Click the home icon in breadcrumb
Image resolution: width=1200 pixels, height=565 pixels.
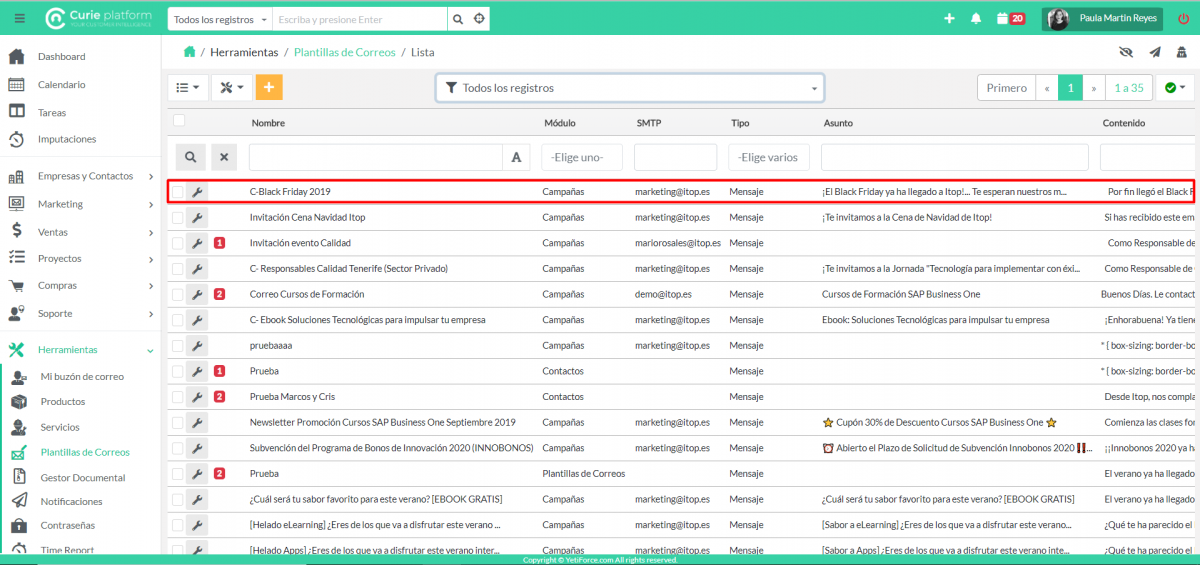coord(189,52)
